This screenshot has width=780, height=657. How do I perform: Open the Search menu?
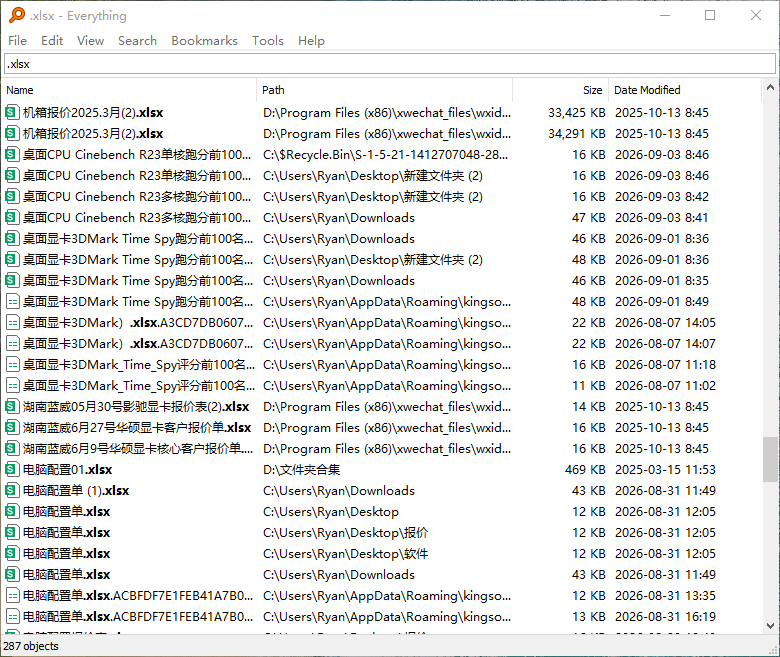(137, 40)
